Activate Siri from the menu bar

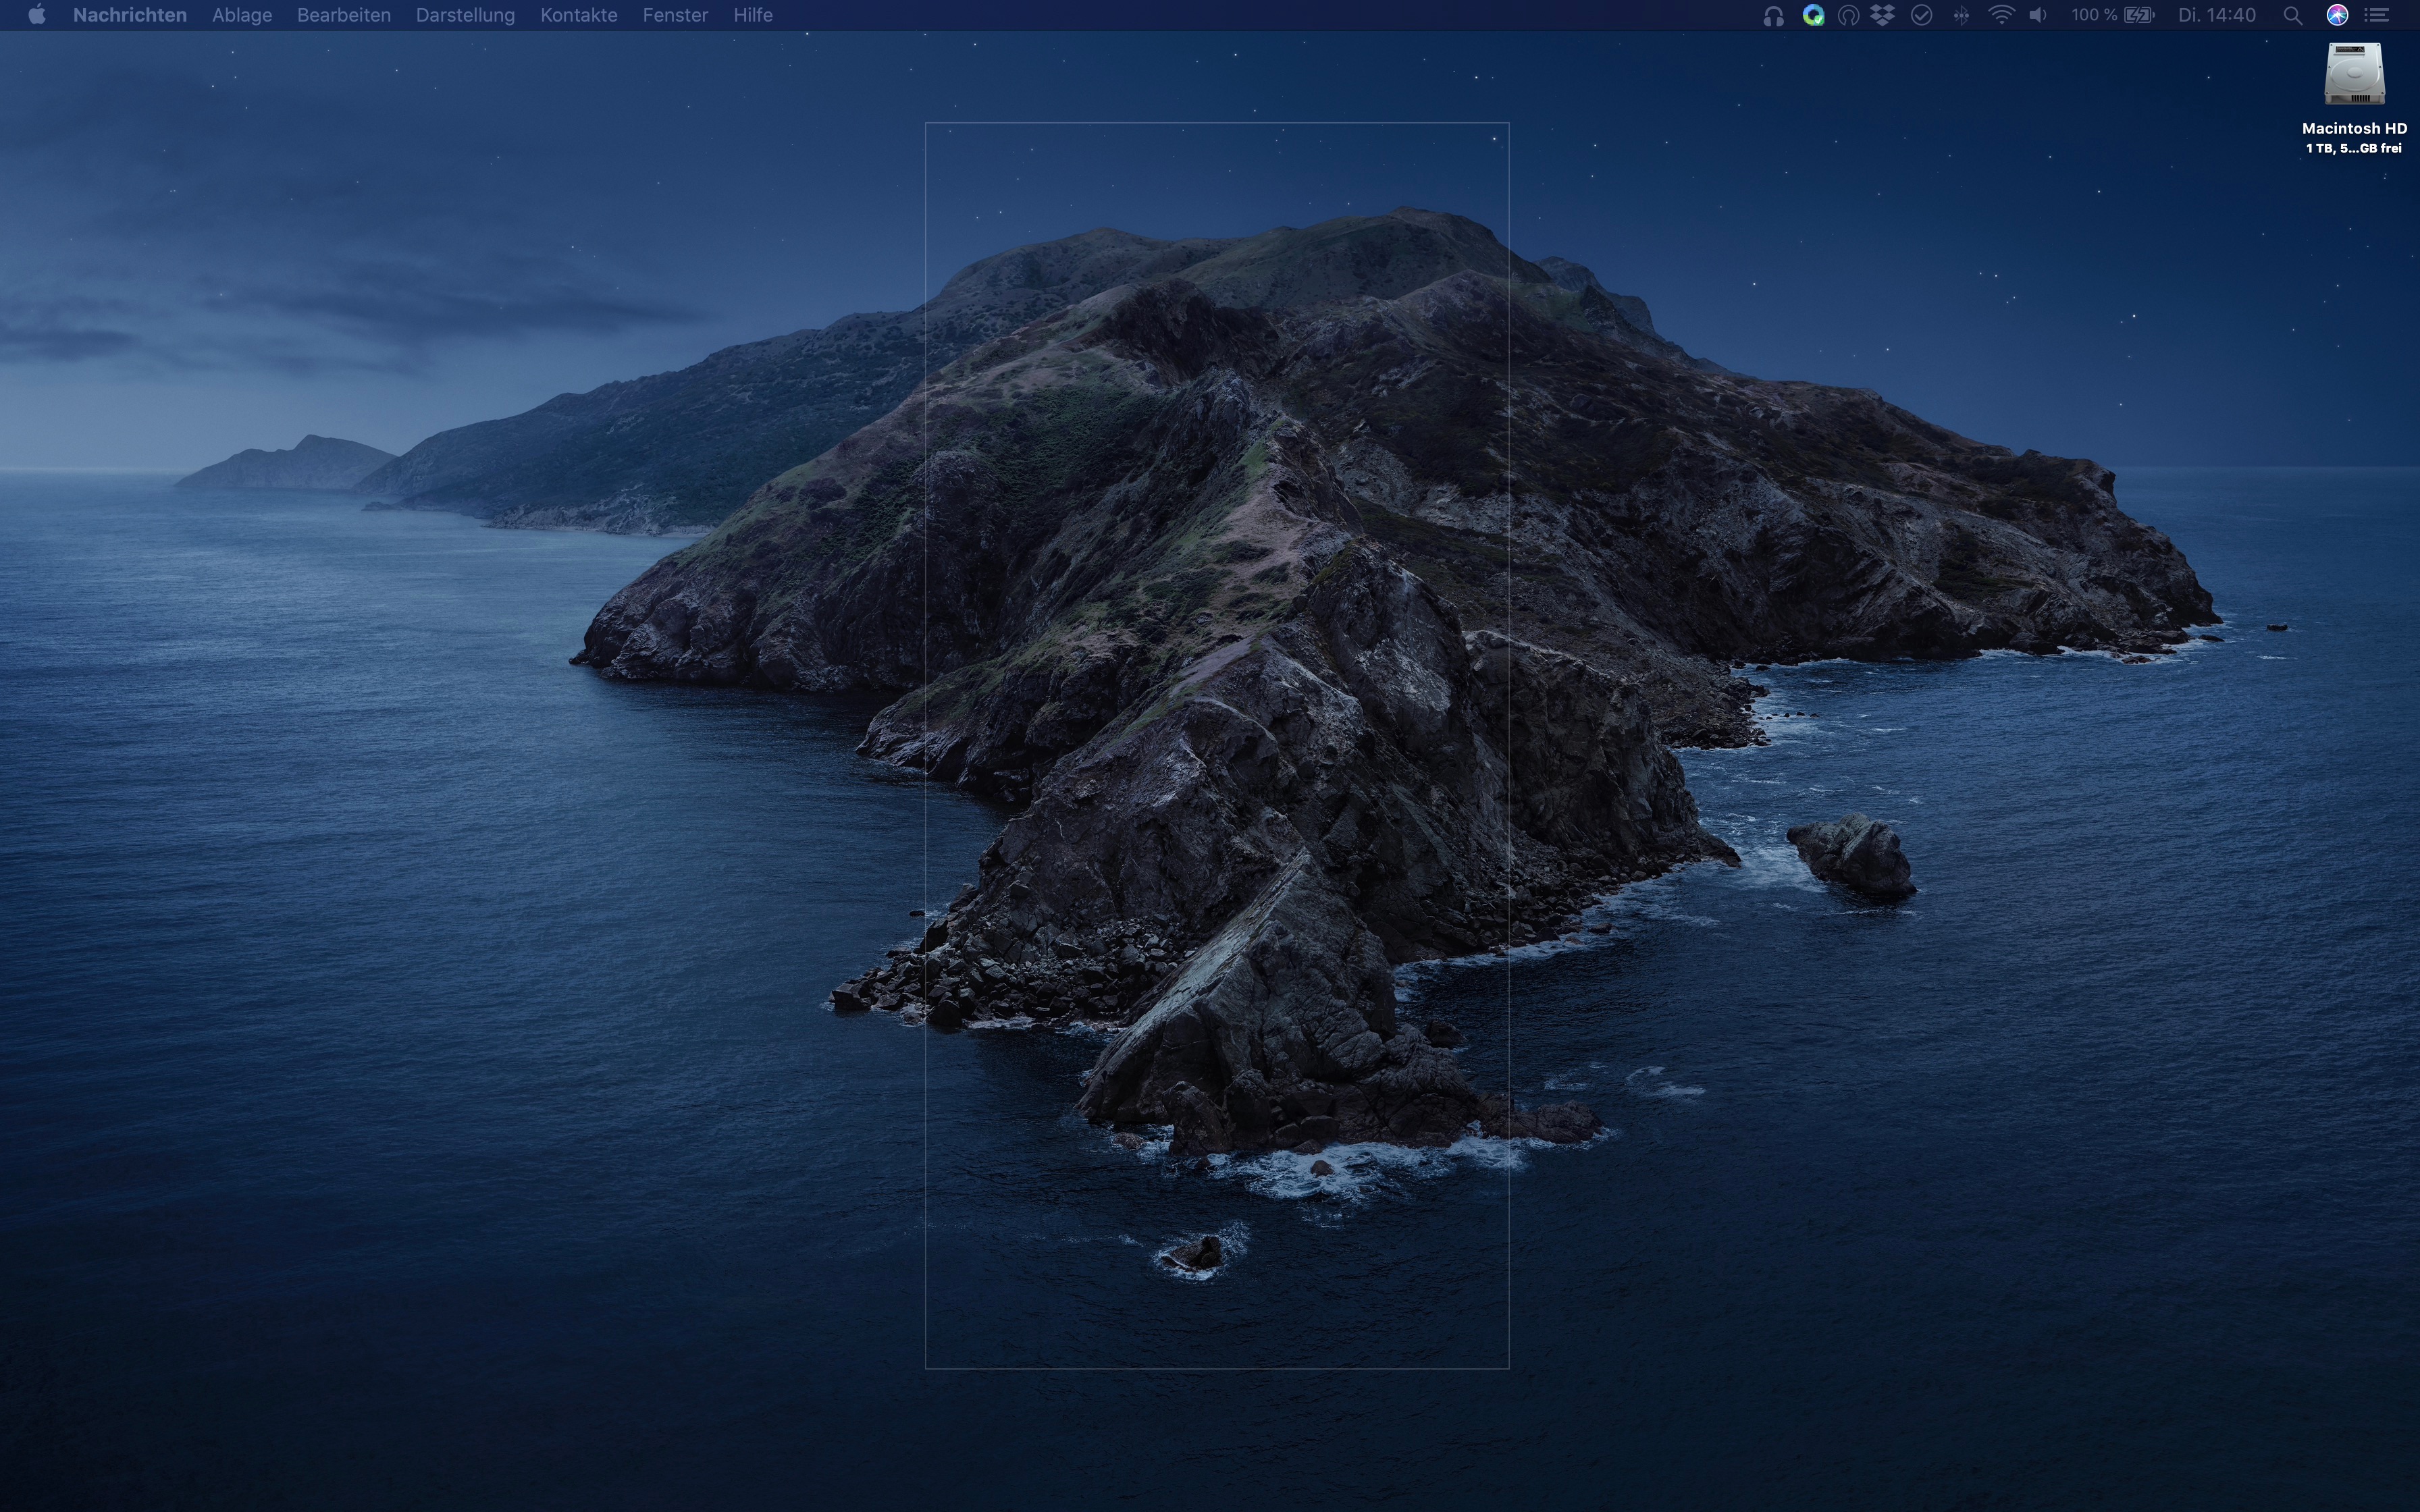coord(2337,15)
